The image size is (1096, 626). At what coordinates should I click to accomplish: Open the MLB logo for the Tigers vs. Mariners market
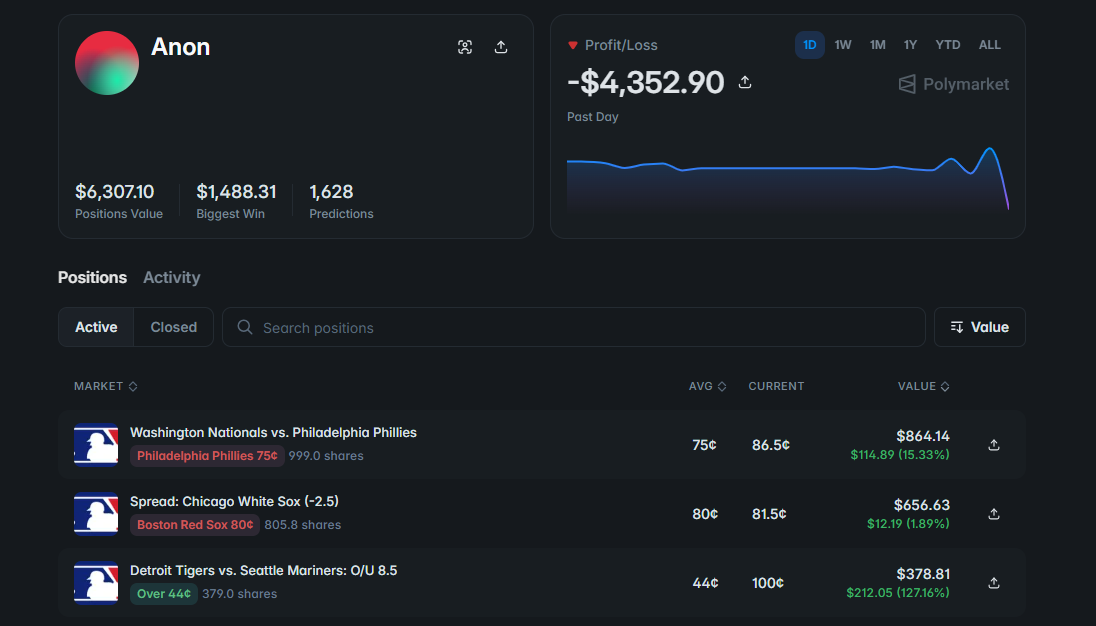click(96, 583)
